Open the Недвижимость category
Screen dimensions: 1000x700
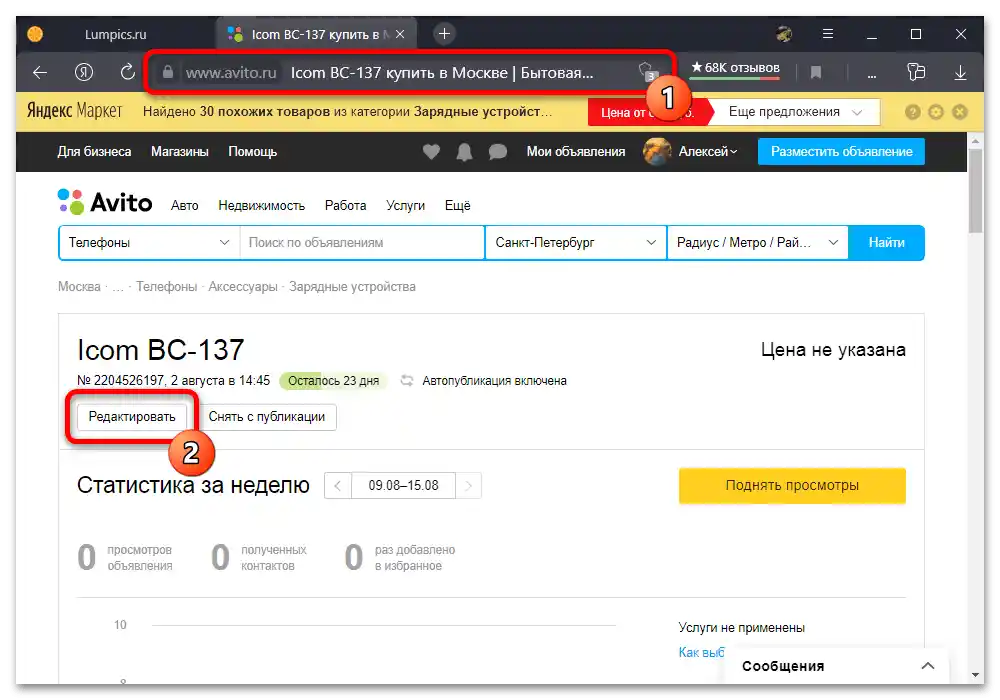click(261, 205)
